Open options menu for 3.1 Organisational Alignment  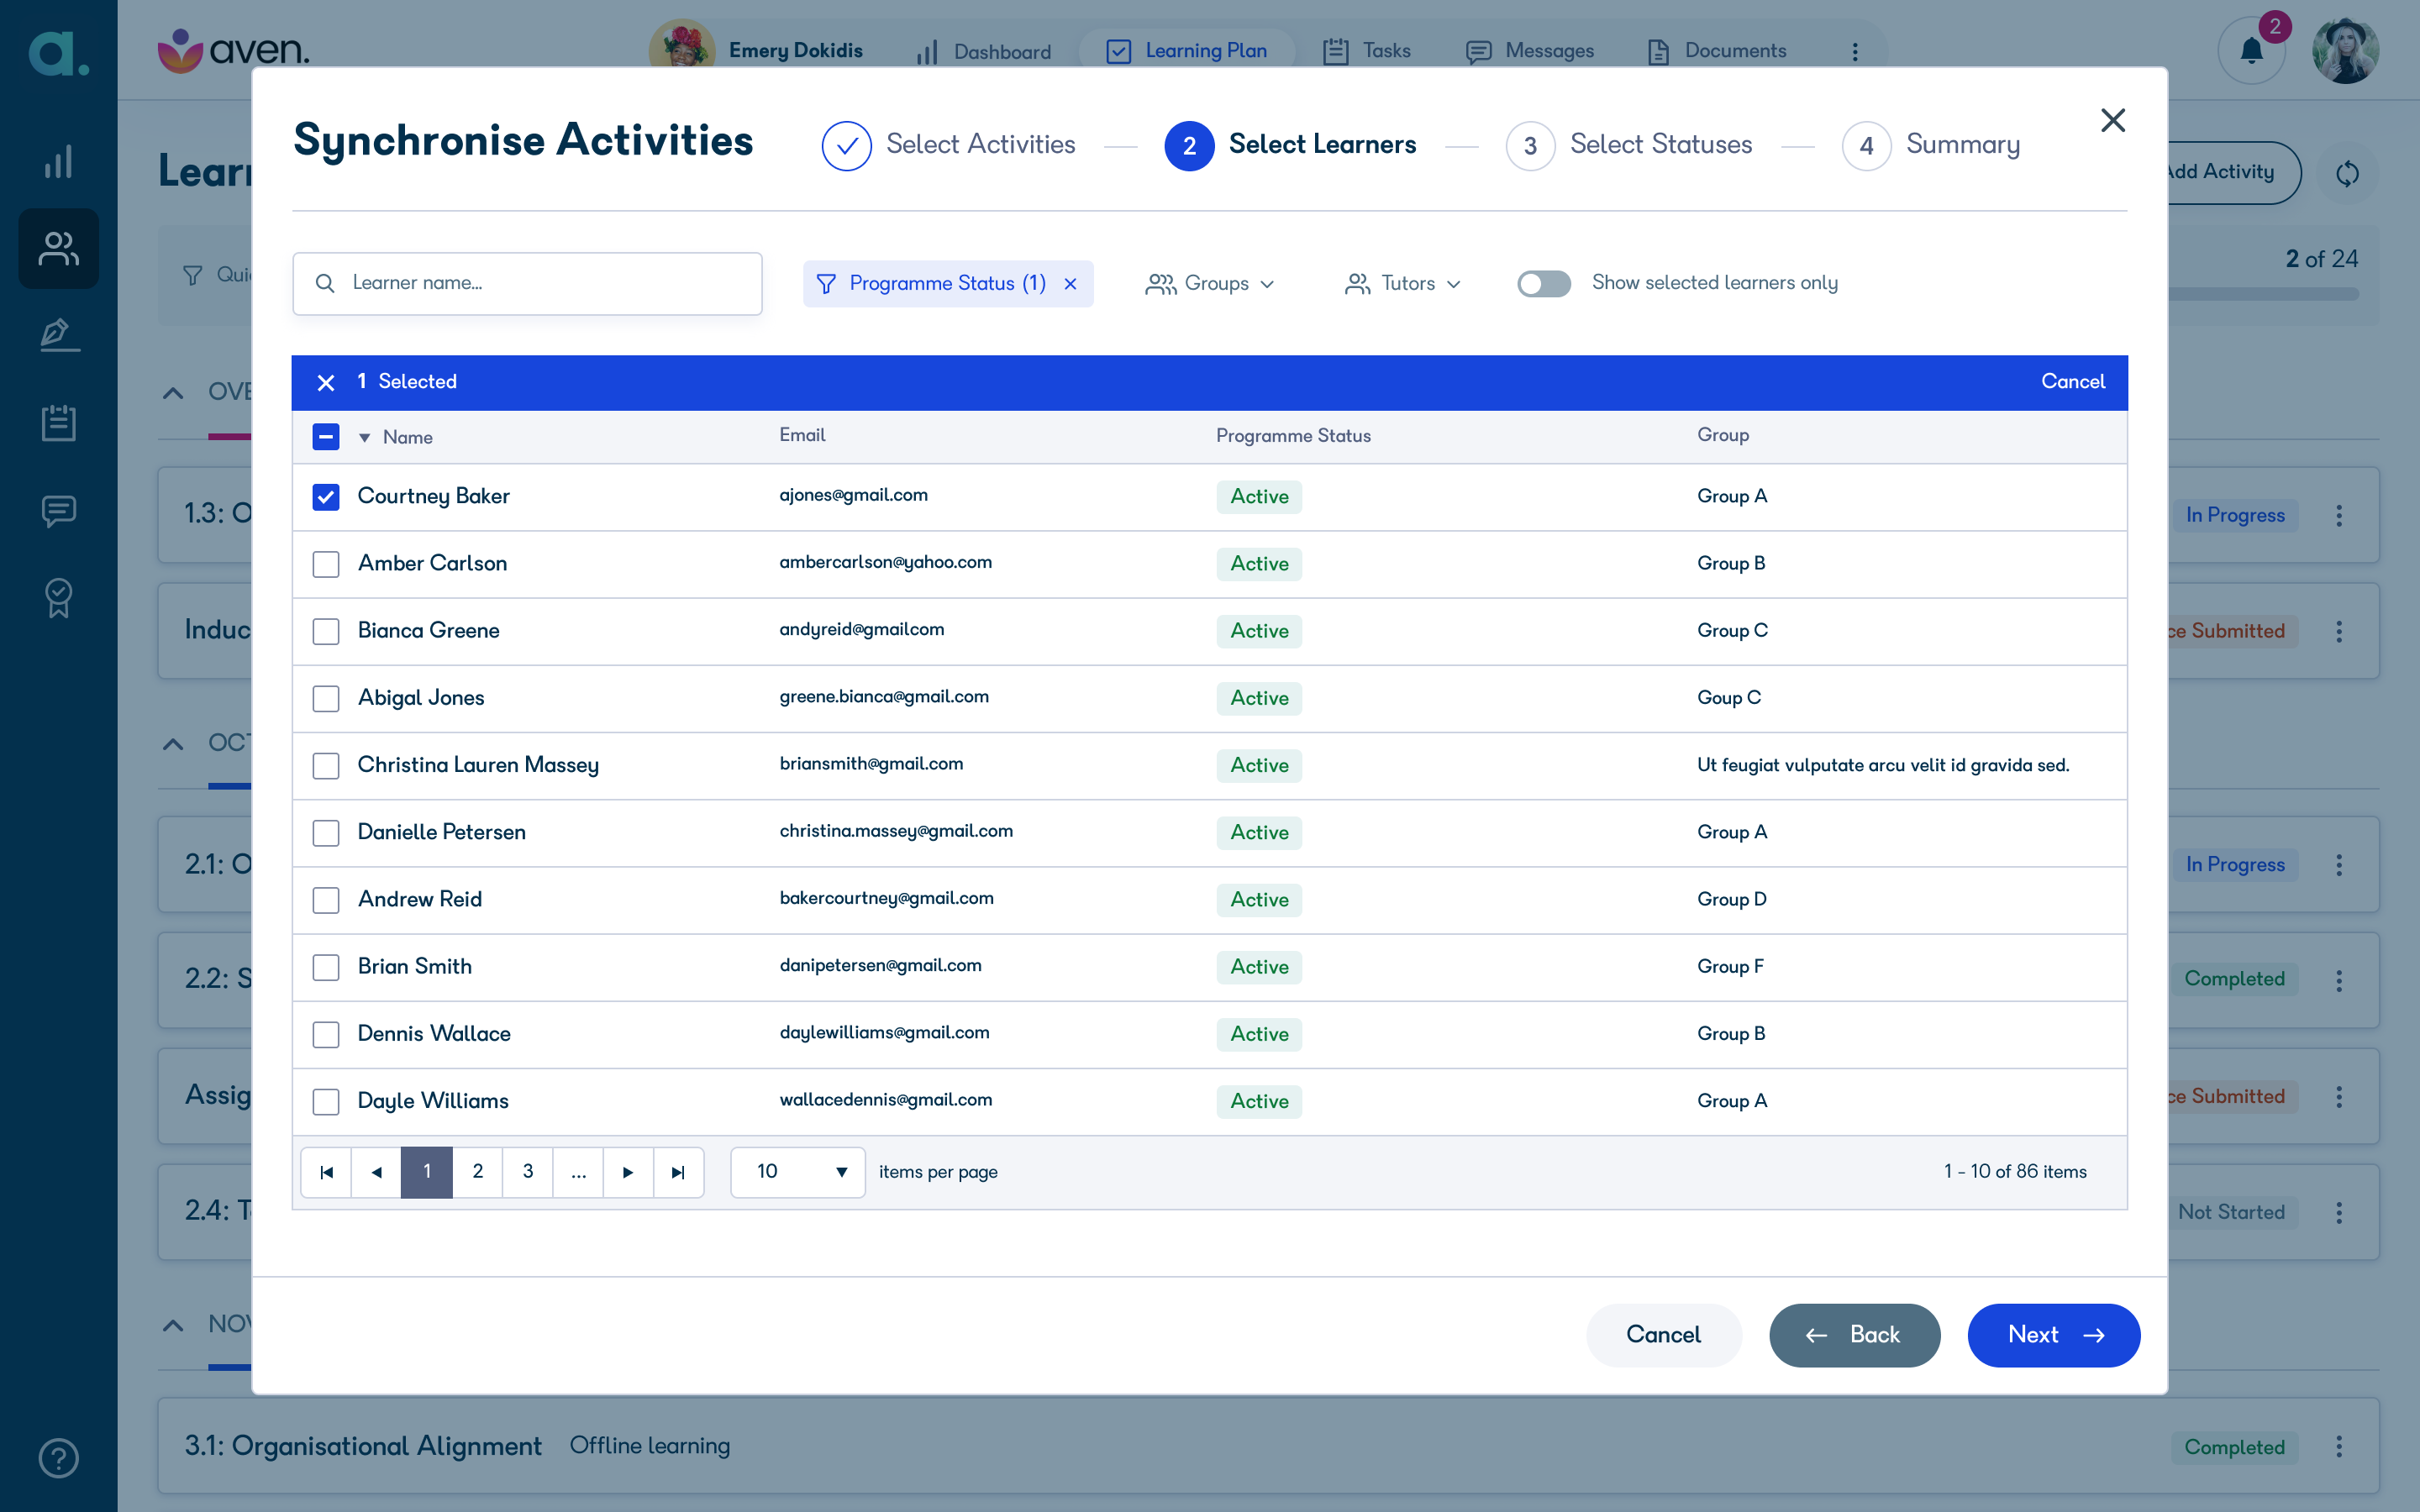click(2339, 1446)
